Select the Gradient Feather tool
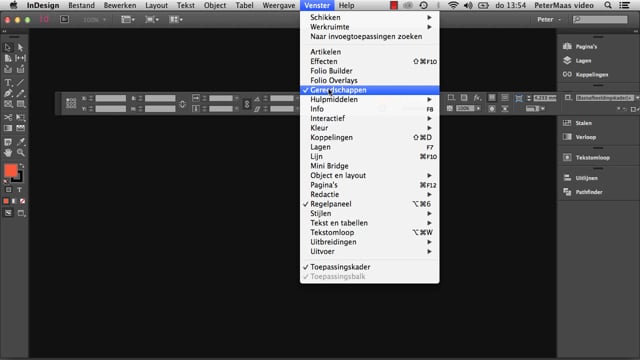Viewport: 640px width, 360px height. coord(20,128)
